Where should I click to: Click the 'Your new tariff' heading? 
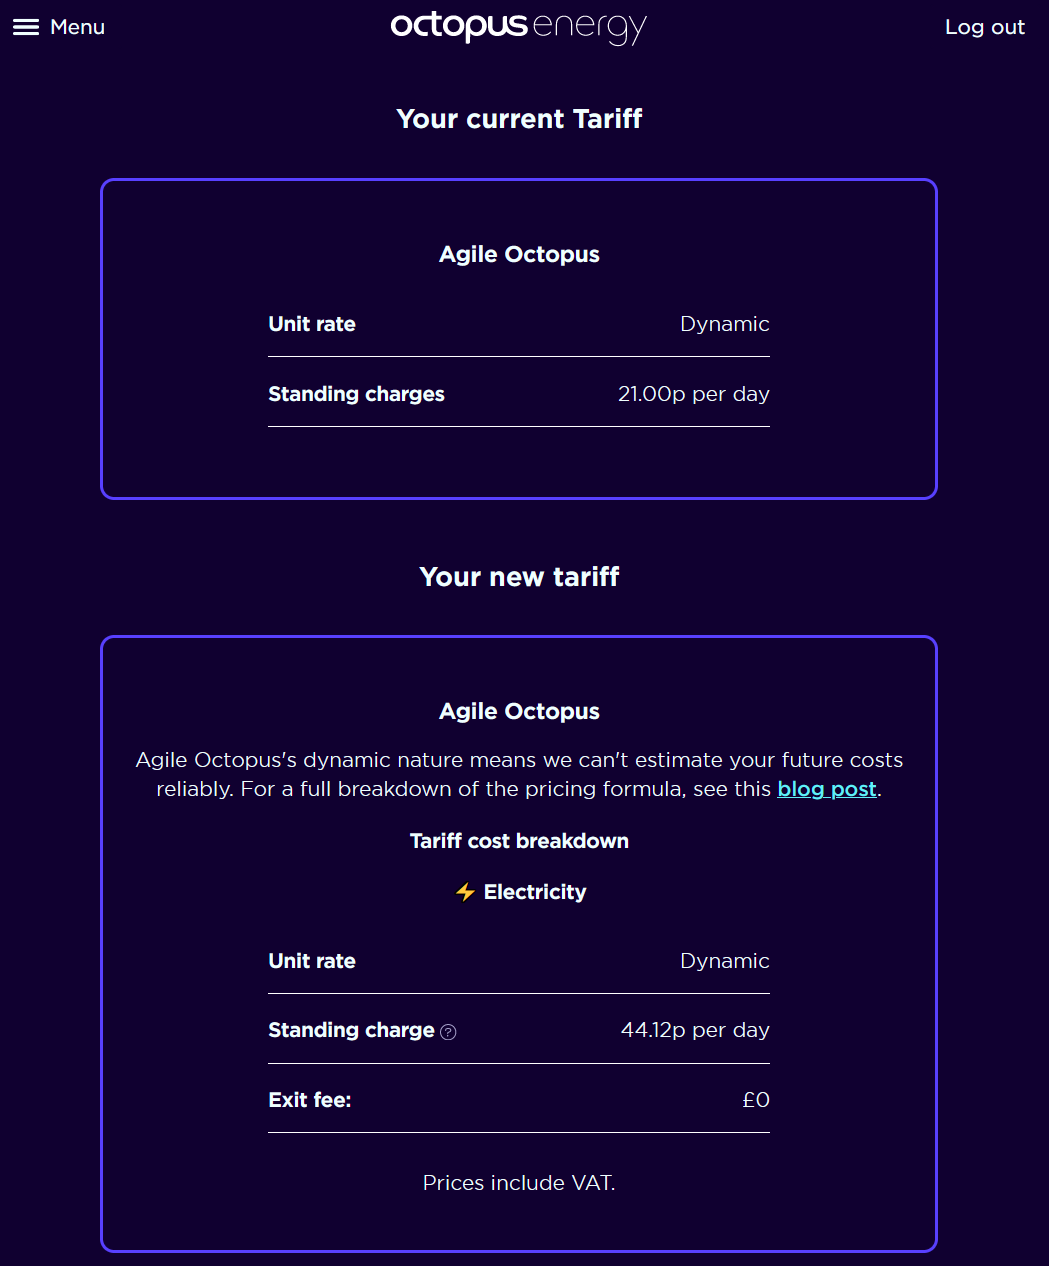519,577
